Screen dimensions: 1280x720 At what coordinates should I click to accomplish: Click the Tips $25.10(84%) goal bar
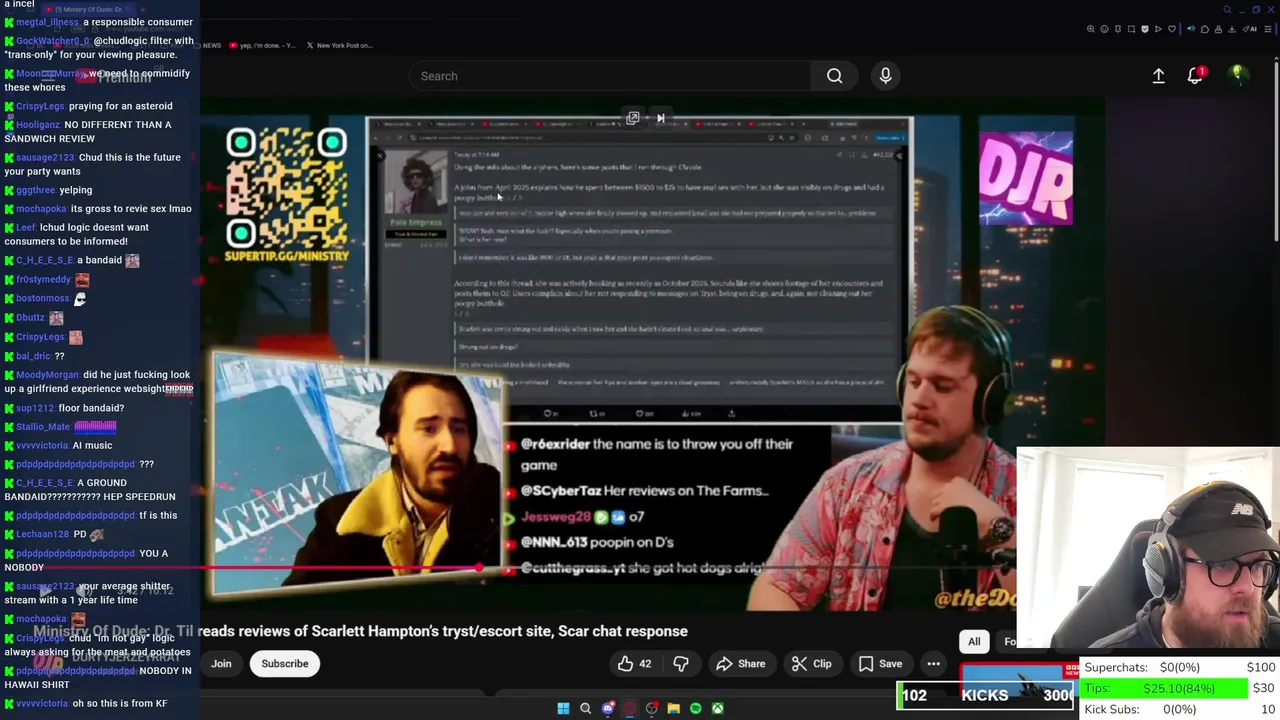pos(1165,688)
